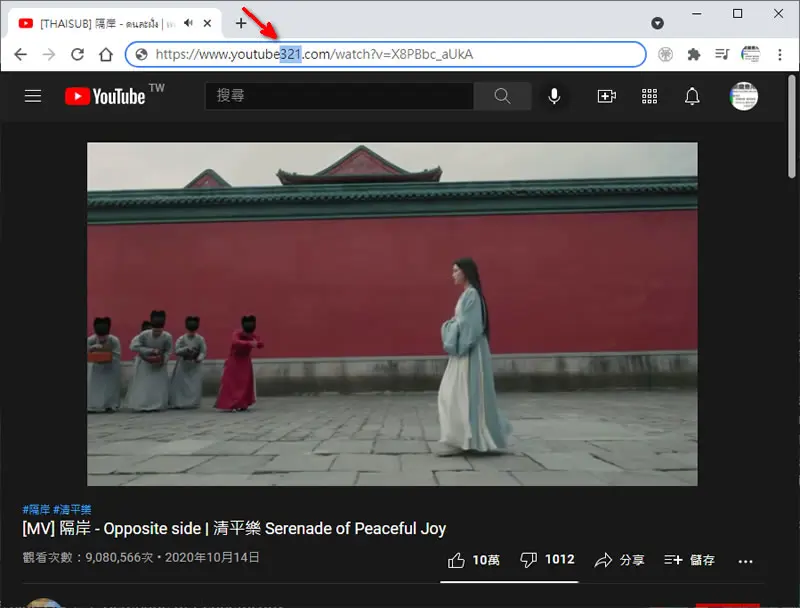Open the media control playlist icon

tap(722, 54)
